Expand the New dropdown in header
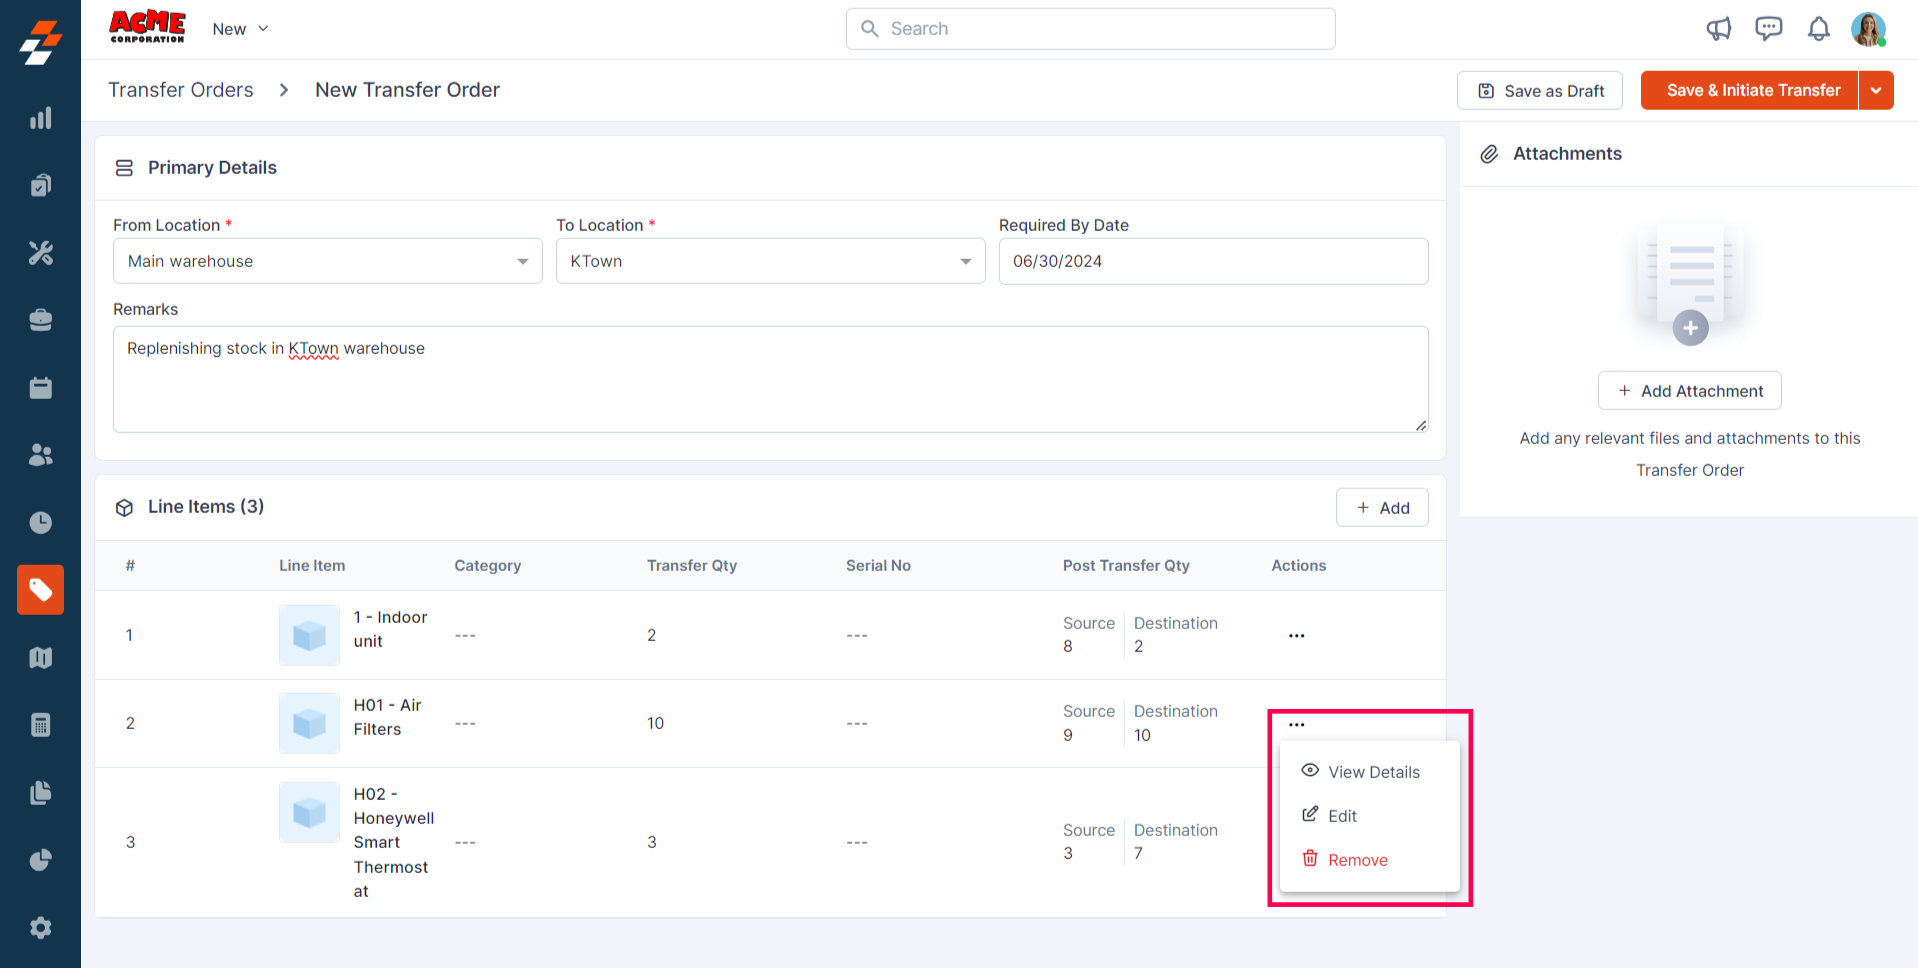1918x968 pixels. pos(240,29)
